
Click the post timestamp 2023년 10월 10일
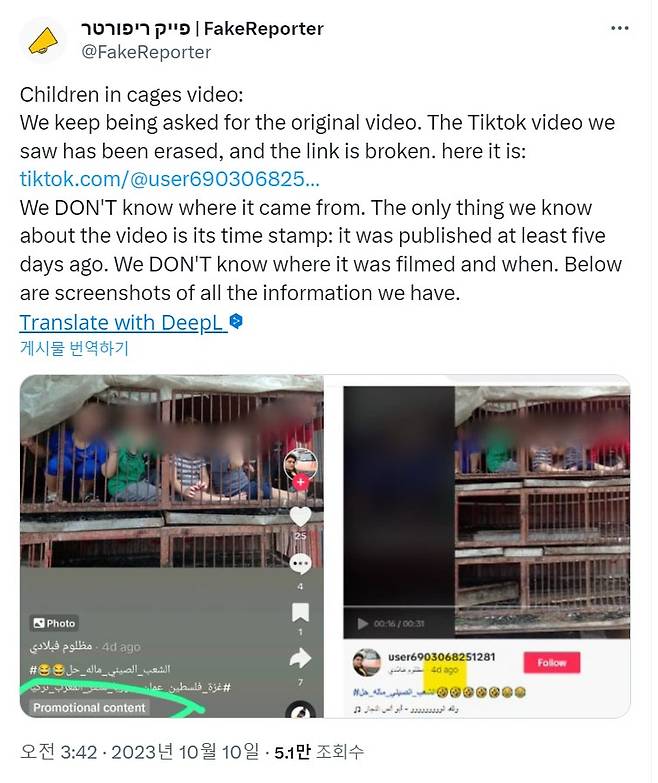point(185,752)
